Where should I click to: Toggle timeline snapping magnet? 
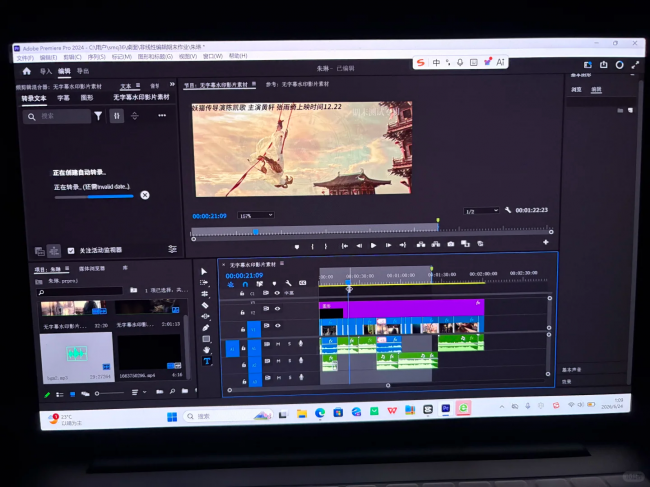pyautogui.click(x=245, y=284)
